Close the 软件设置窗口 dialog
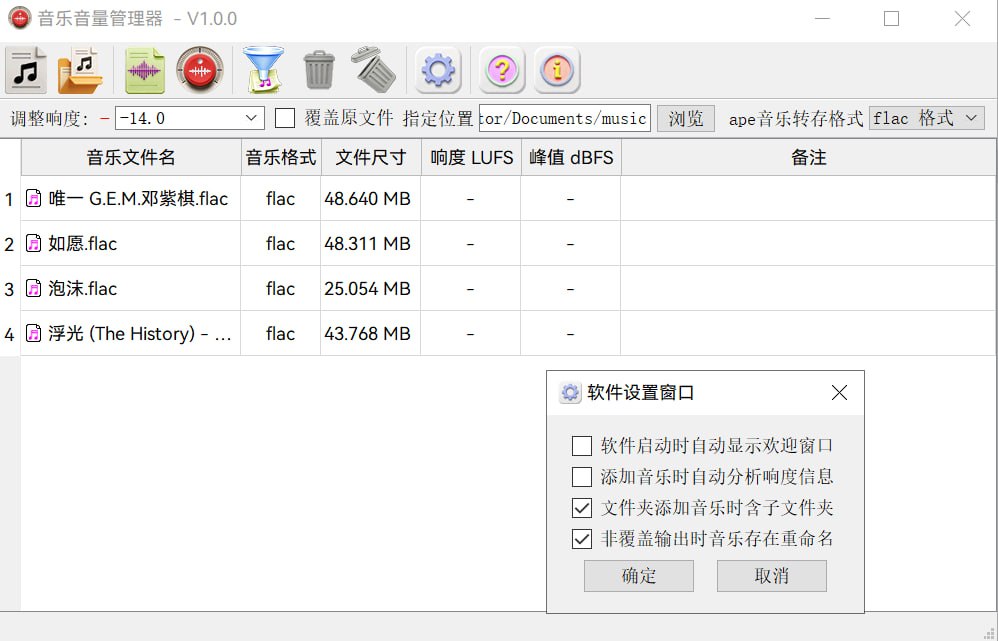 (840, 393)
